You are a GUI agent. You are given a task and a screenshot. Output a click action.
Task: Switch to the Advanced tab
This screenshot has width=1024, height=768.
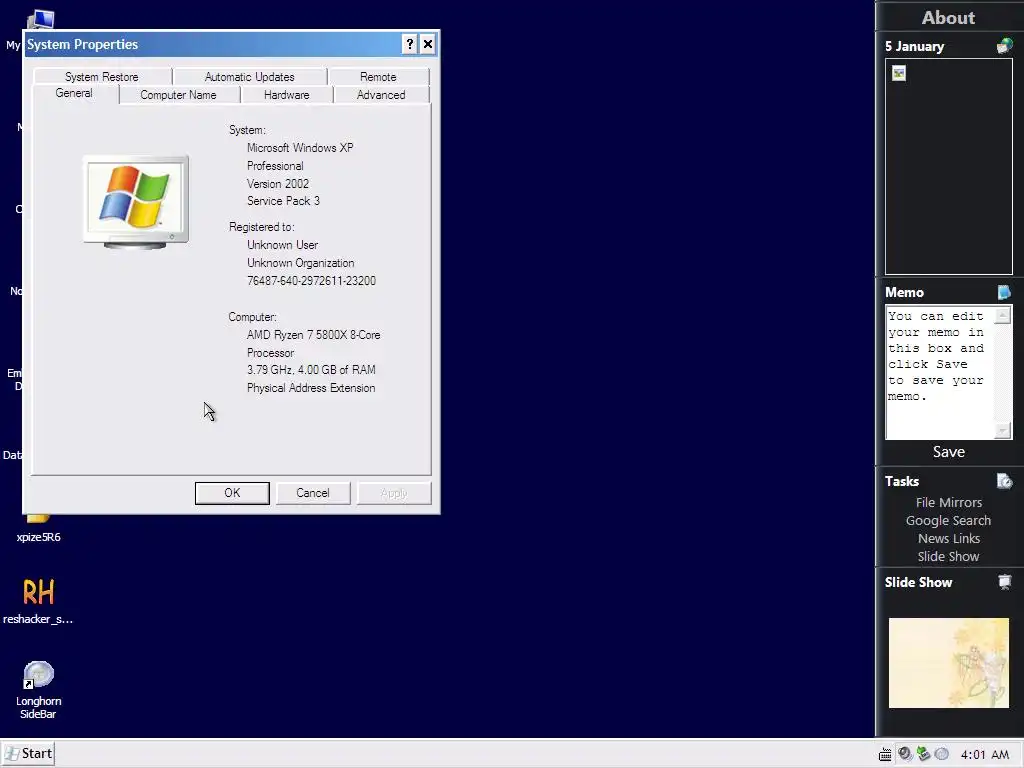point(381,95)
